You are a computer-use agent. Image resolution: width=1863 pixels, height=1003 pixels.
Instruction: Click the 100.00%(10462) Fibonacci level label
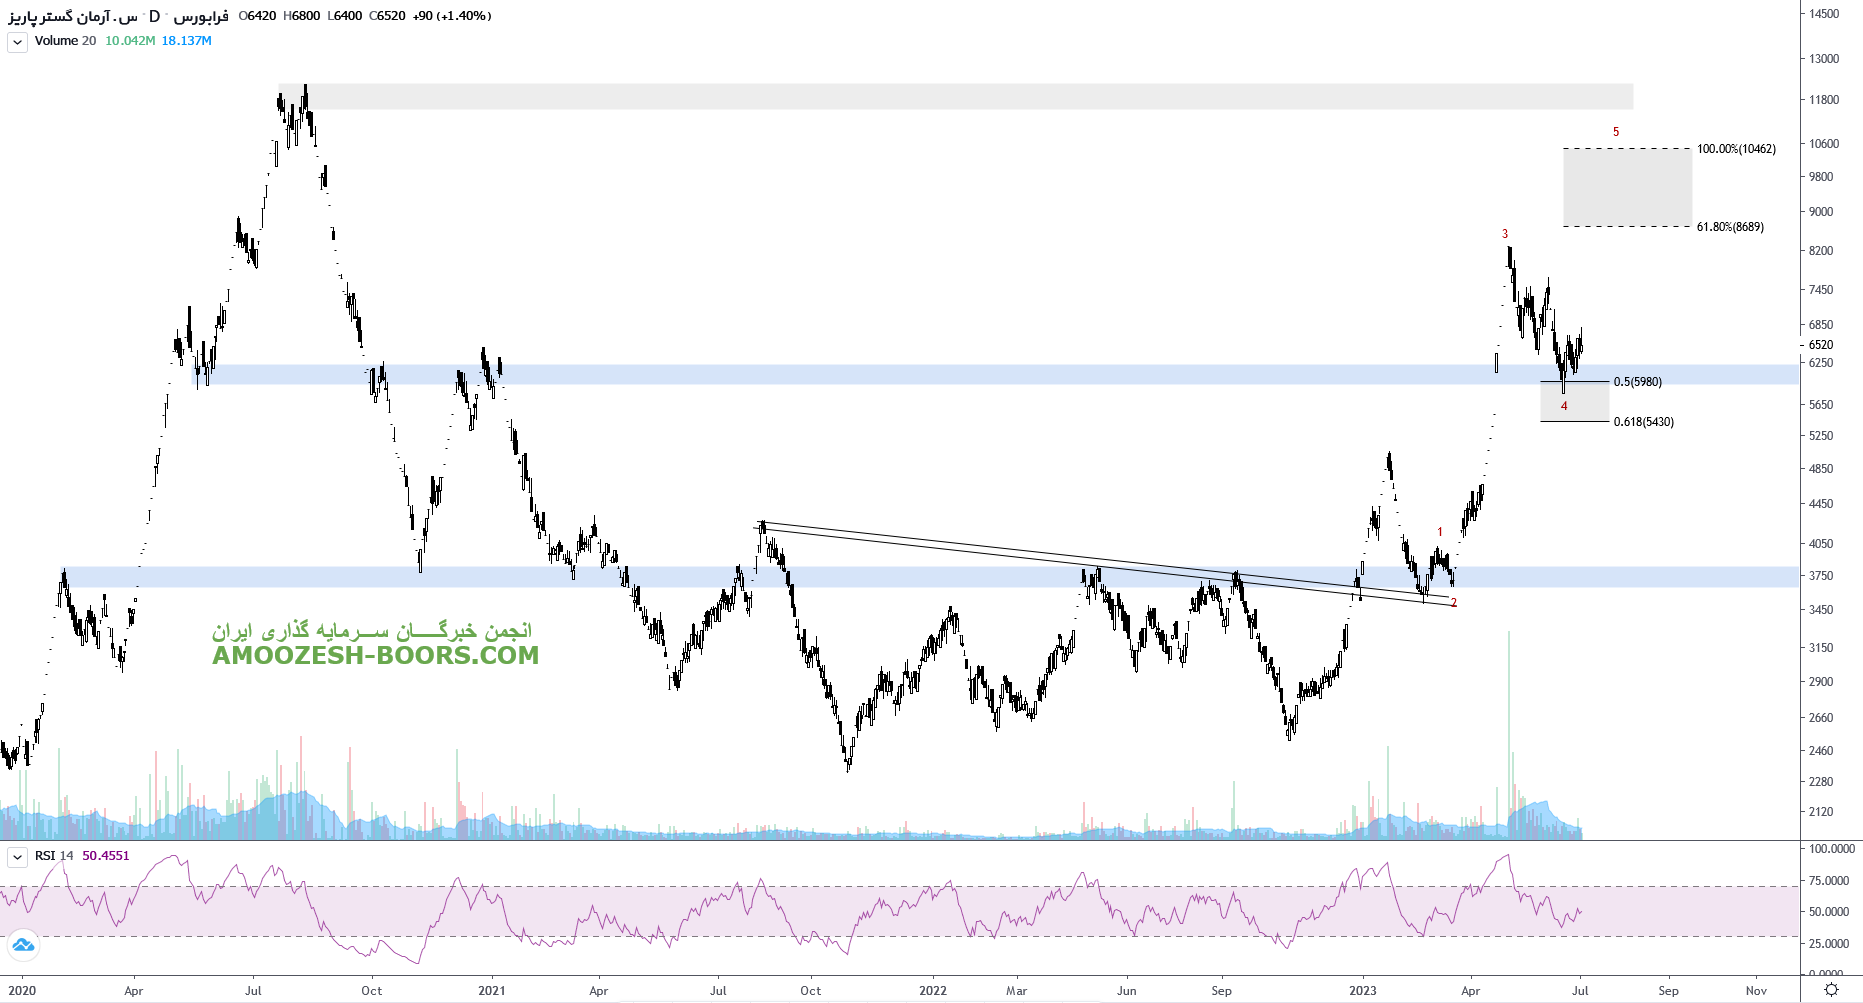pos(1736,149)
